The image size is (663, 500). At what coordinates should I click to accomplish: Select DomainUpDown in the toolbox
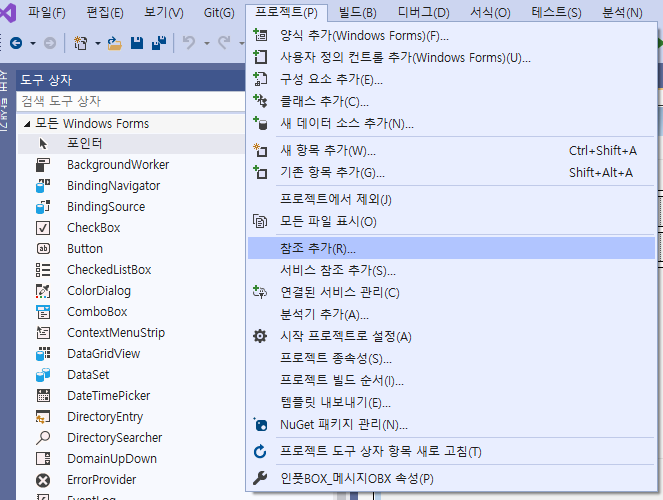click(x=131, y=459)
